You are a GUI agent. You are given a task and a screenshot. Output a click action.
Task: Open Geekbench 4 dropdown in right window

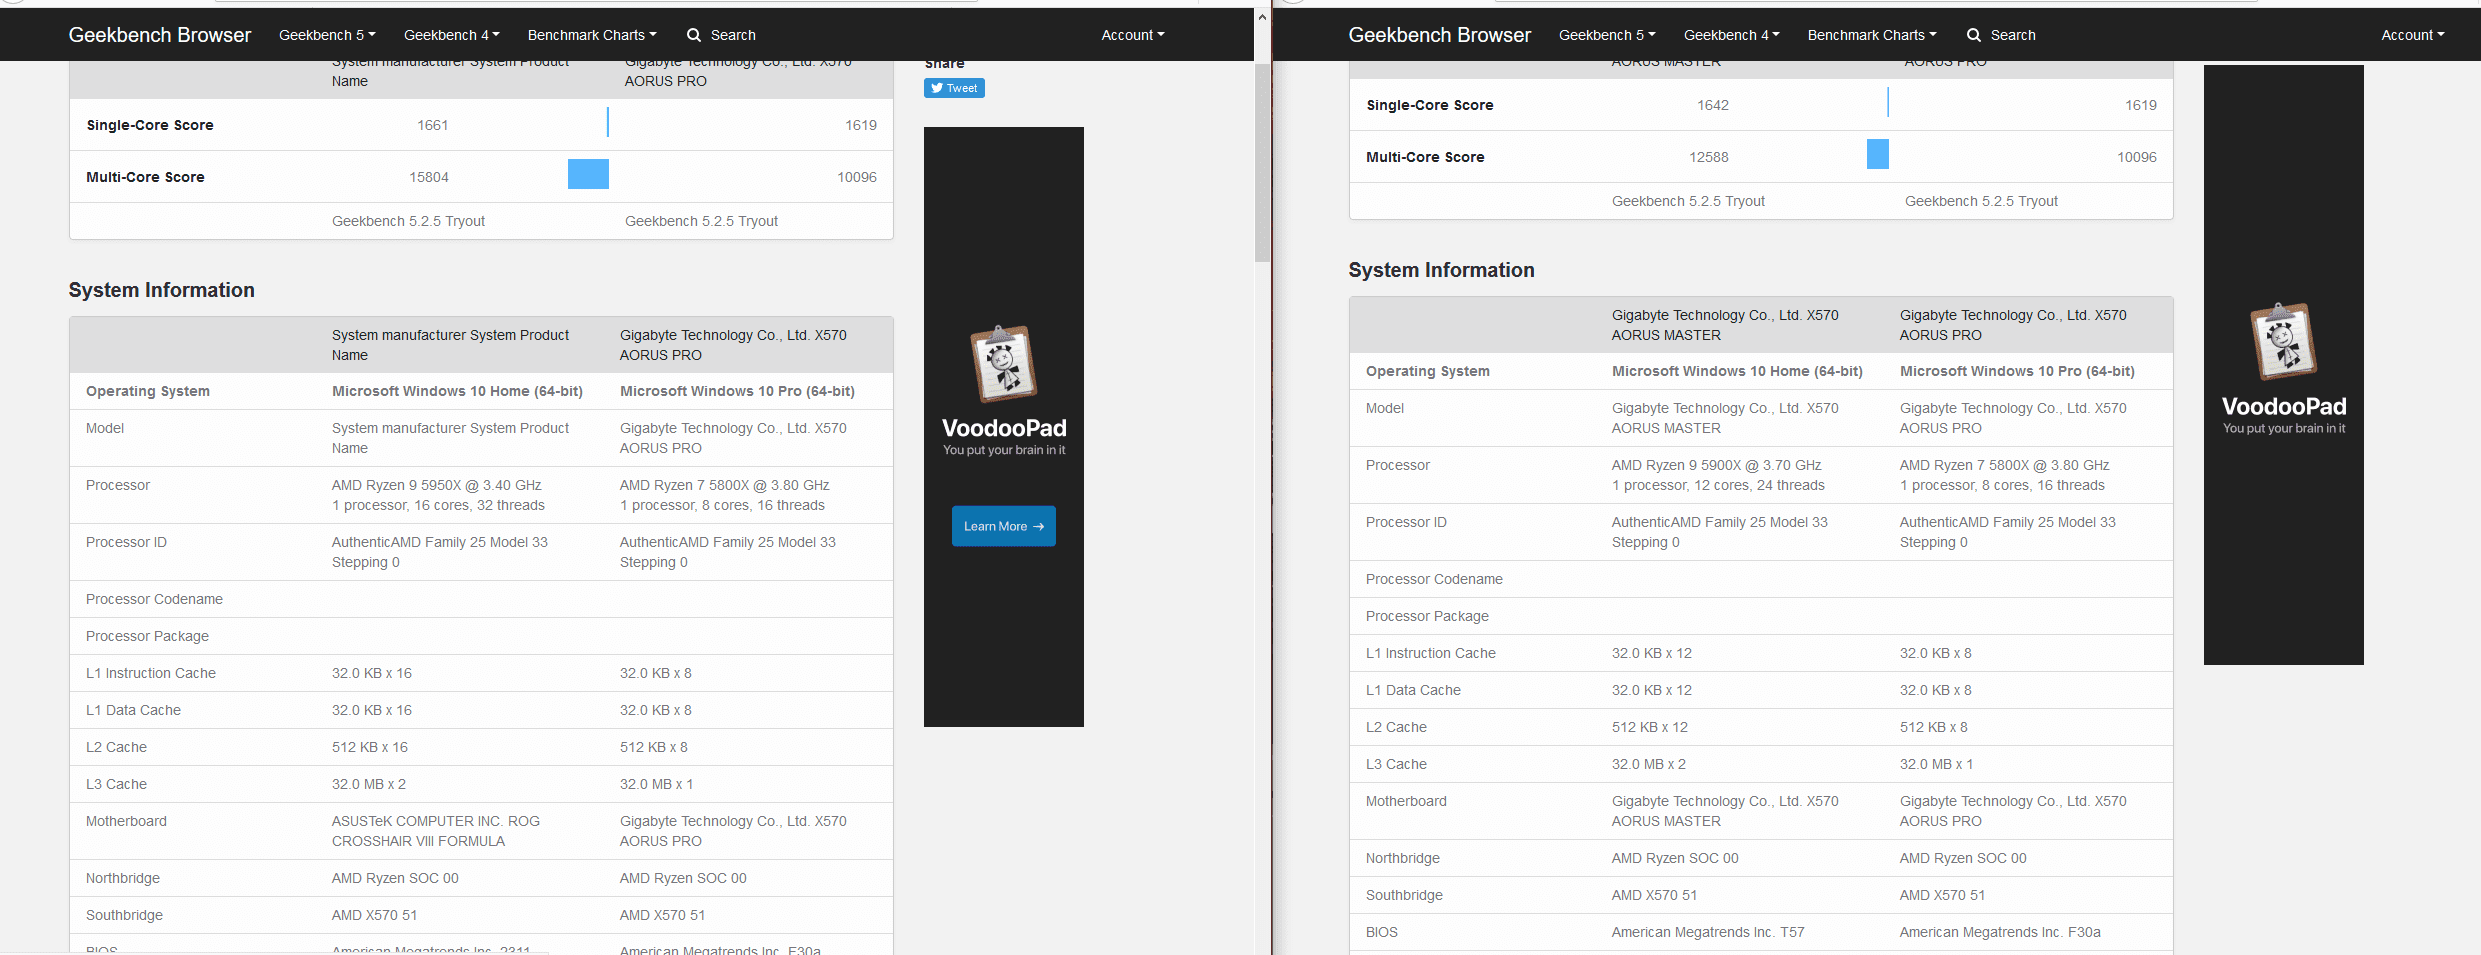point(1732,35)
